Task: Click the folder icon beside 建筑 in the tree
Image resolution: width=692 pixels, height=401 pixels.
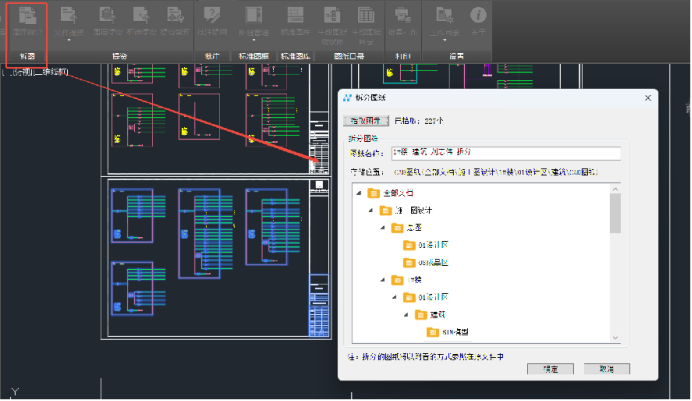Action: 421,314
